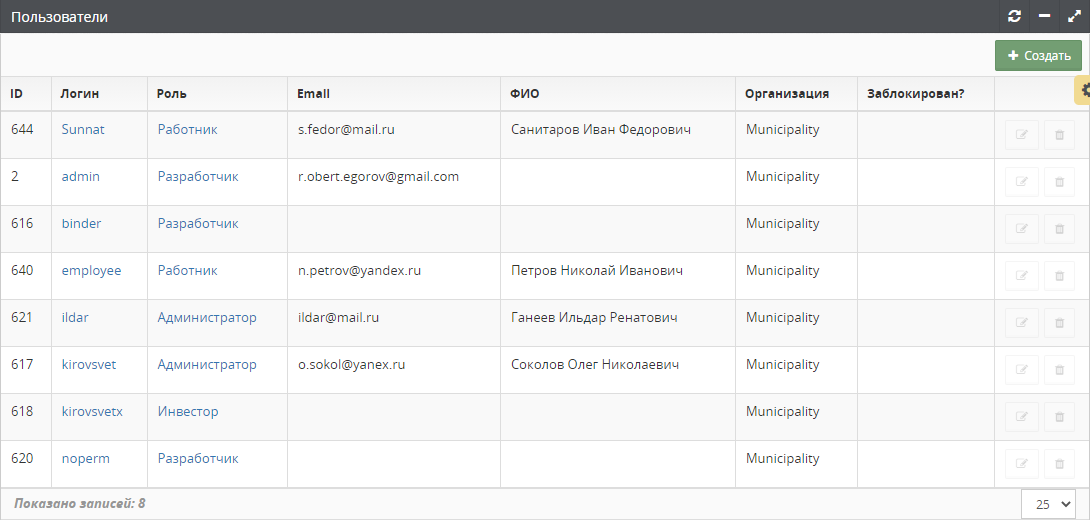Delete the employee user row
1090x520 pixels.
click(x=1059, y=276)
